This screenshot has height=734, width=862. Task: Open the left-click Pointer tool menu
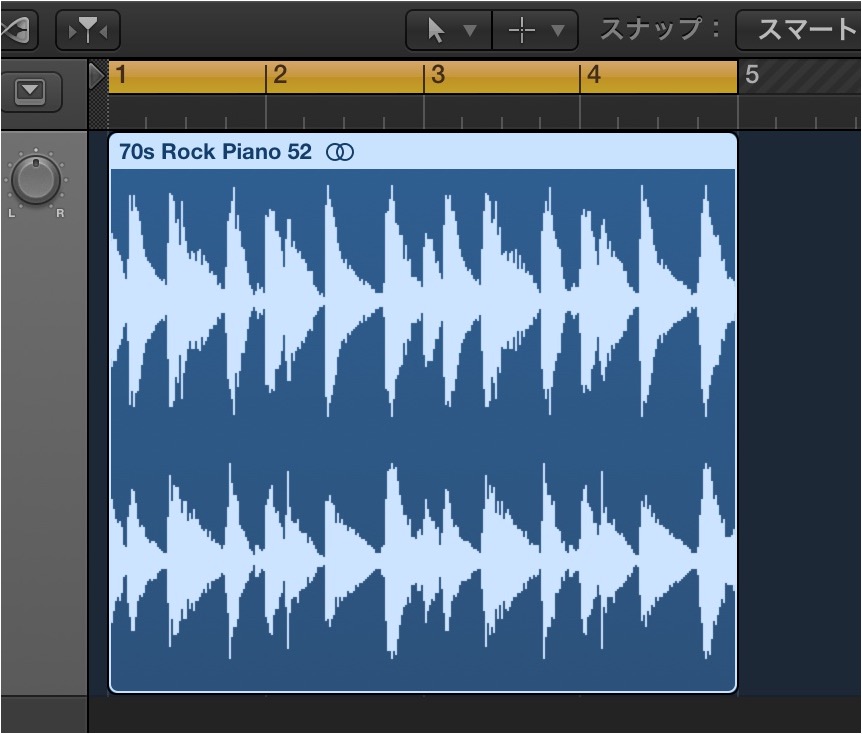(449, 30)
